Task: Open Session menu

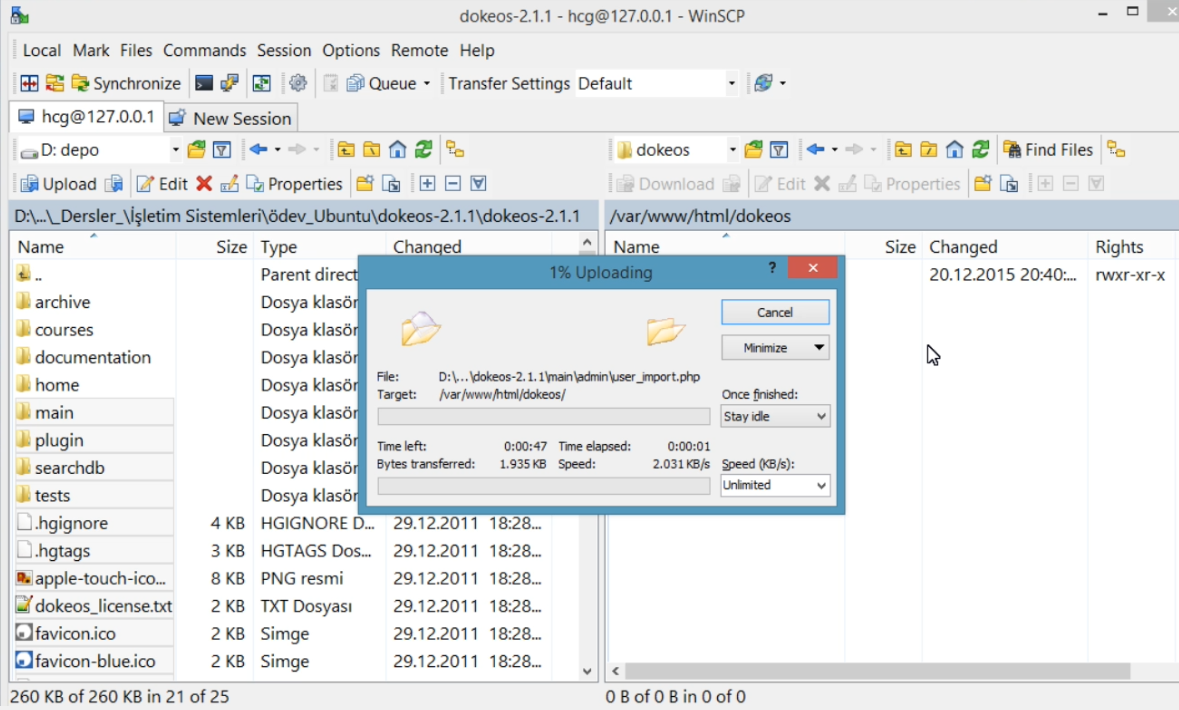Action: click(x=283, y=50)
